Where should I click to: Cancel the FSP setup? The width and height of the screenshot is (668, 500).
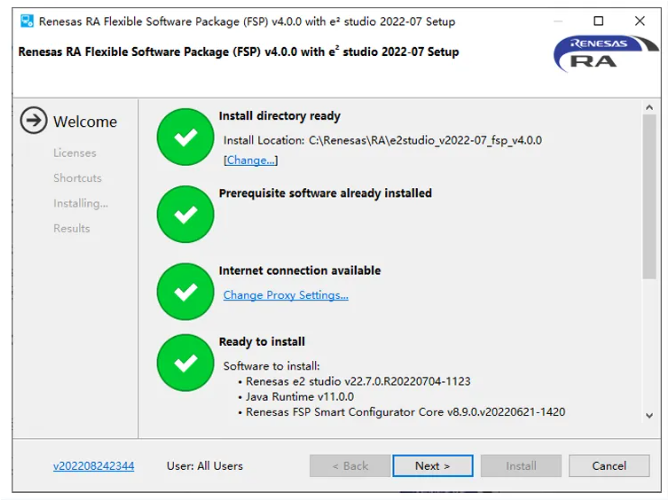coord(609,466)
